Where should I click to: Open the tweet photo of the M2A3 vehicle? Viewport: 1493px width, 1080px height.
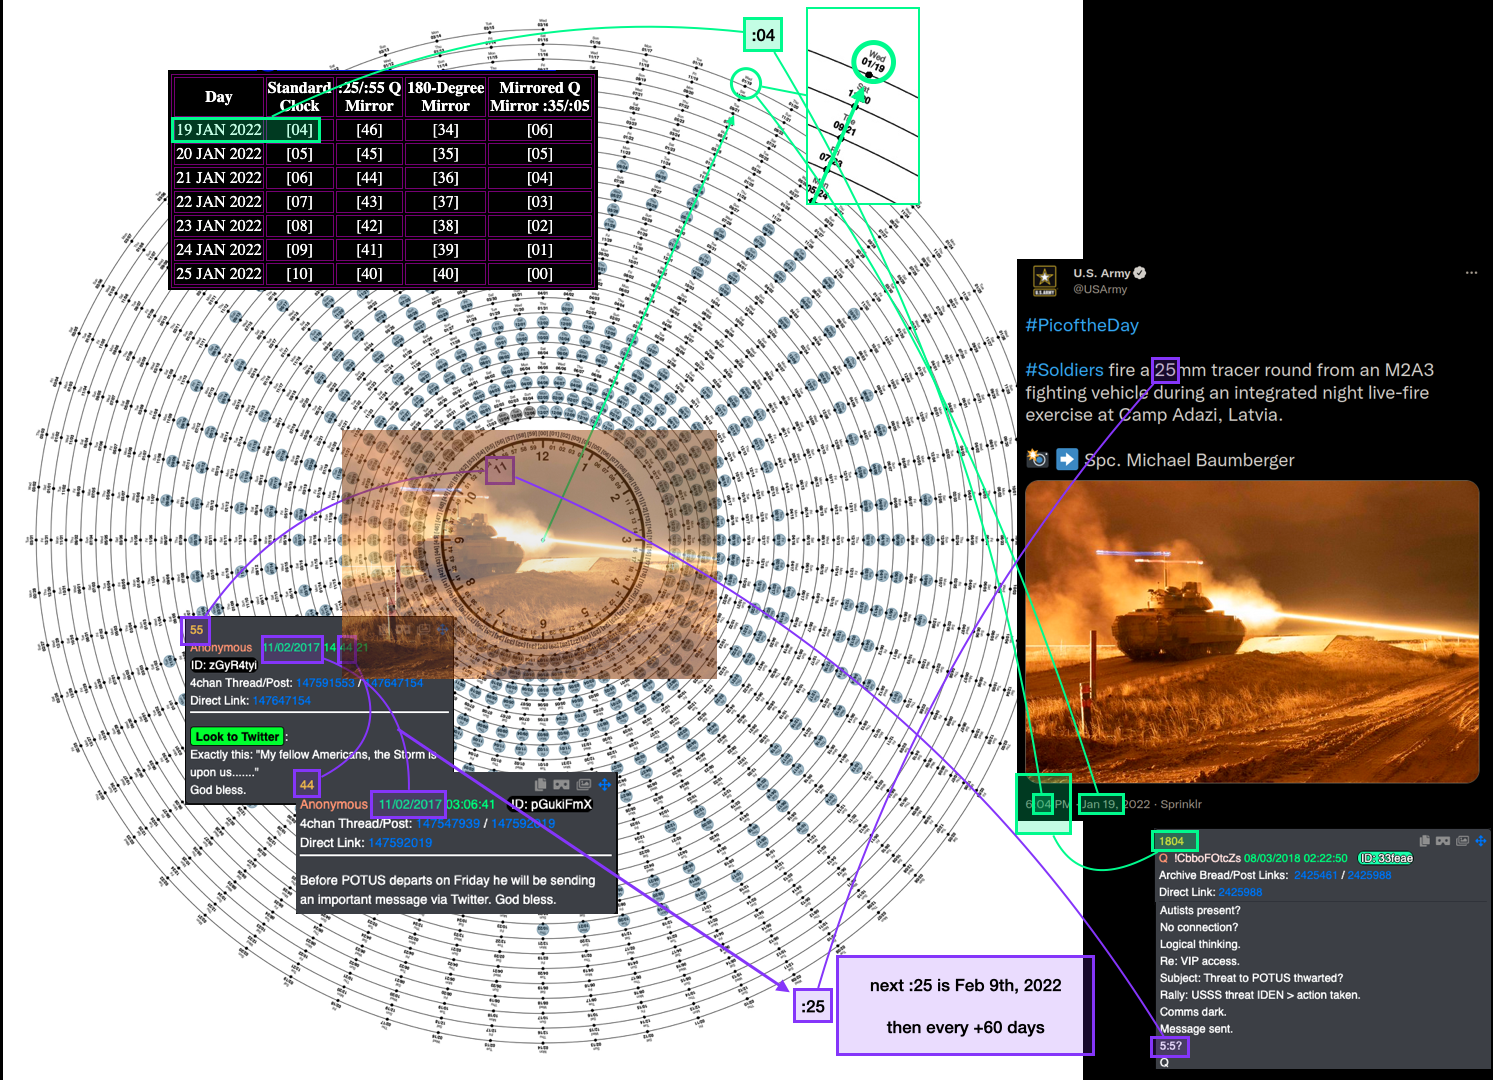tap(1252, 632)
